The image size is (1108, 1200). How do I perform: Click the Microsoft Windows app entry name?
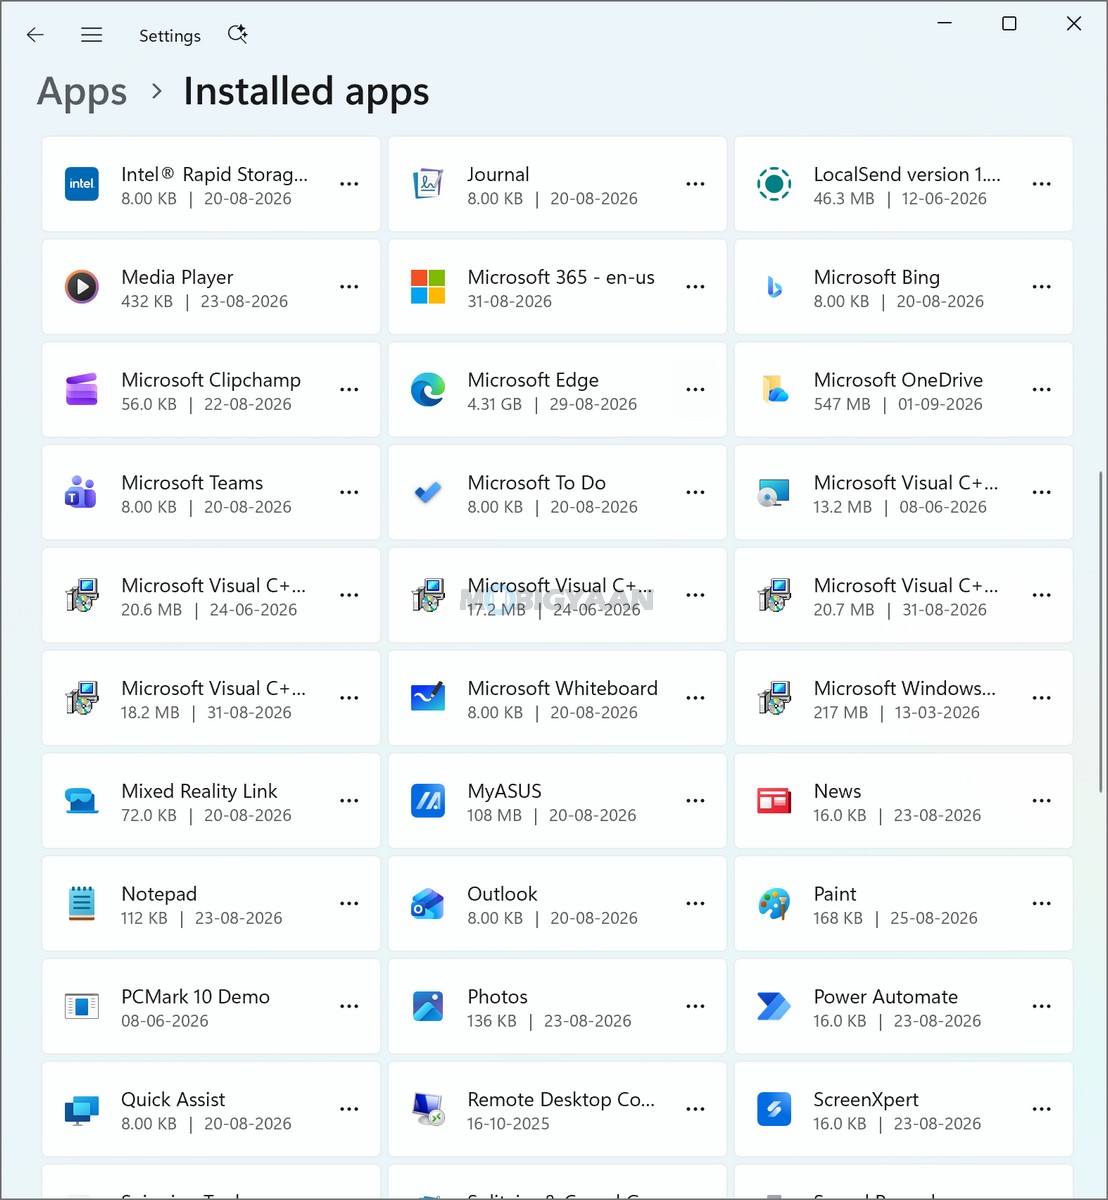[905, 688]
